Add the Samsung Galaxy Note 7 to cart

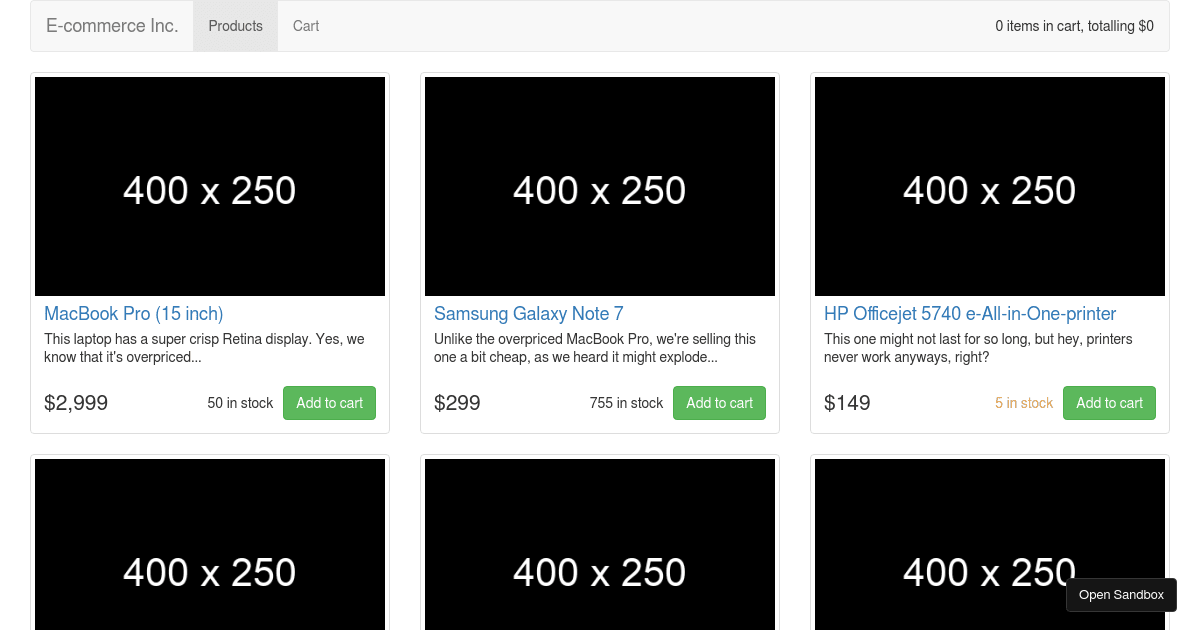pos(719,403)
